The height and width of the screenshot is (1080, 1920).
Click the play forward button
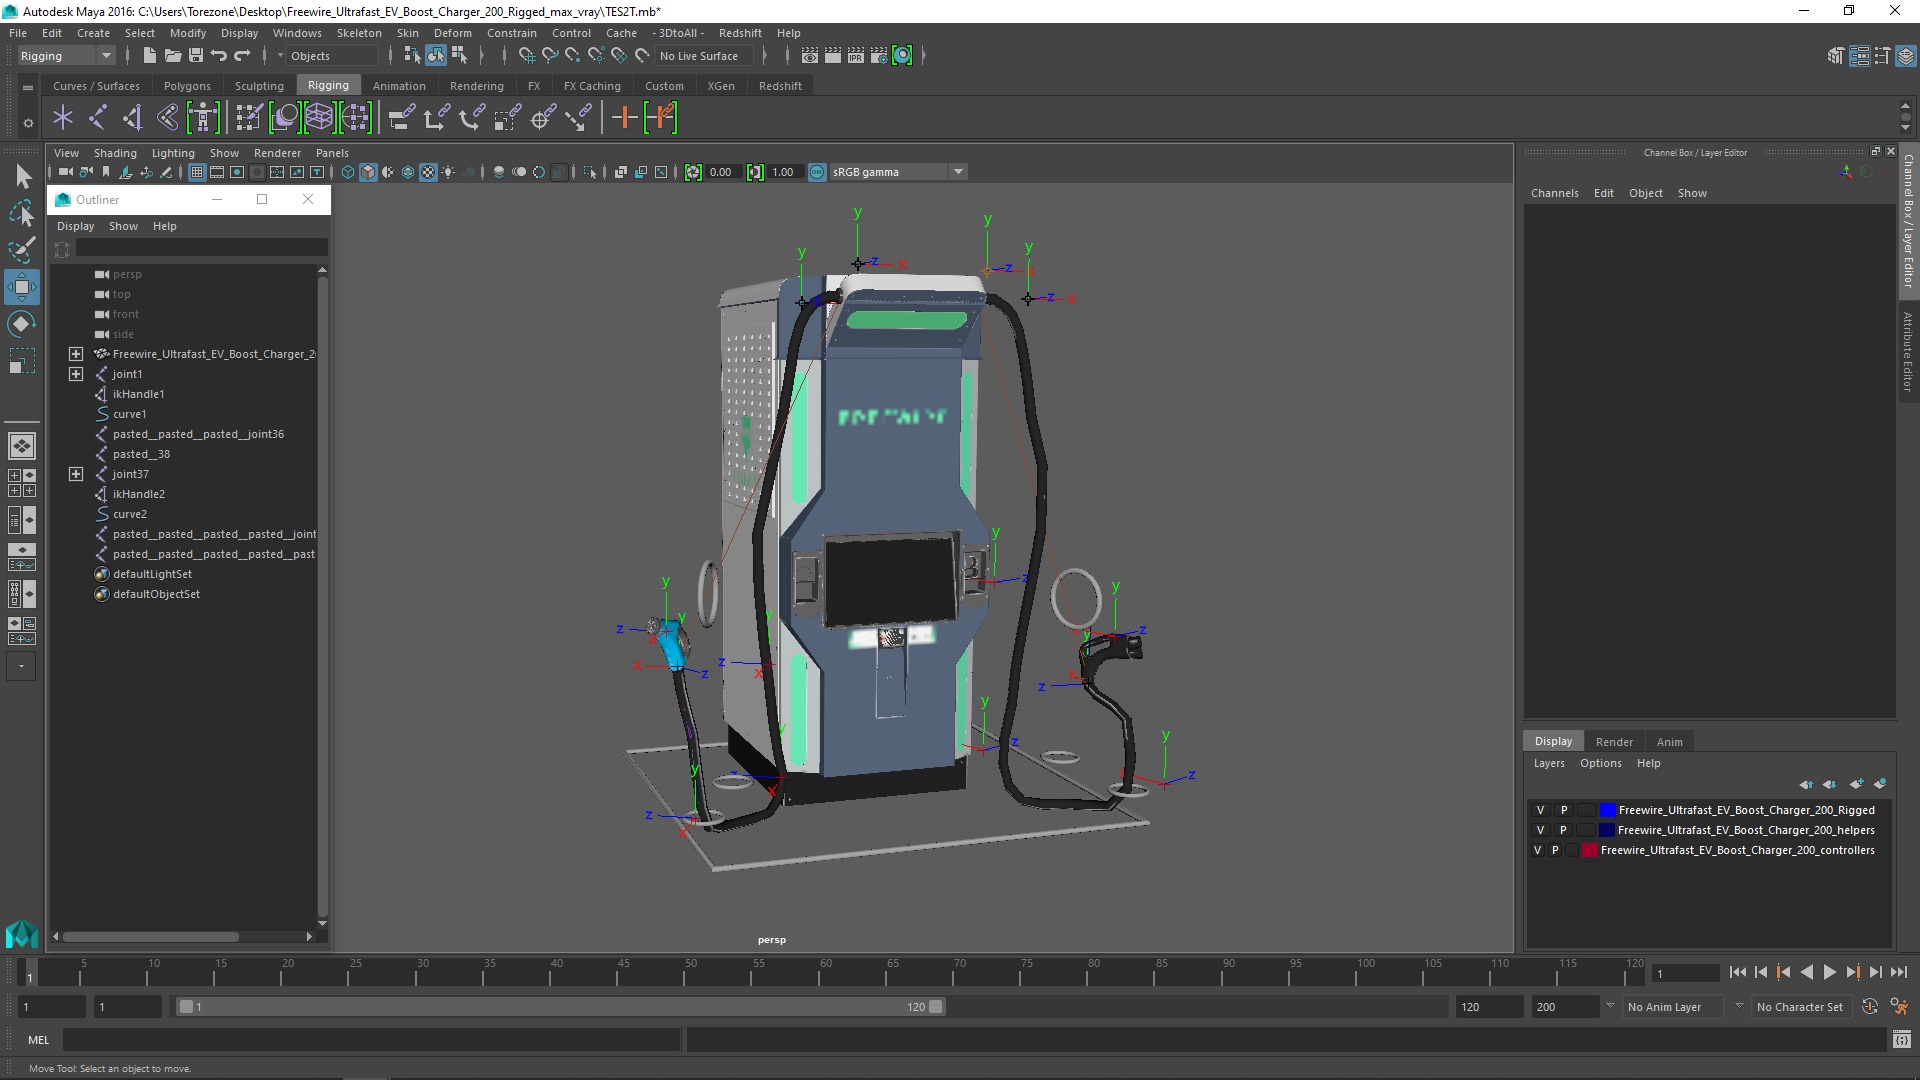coord(1829,972)
